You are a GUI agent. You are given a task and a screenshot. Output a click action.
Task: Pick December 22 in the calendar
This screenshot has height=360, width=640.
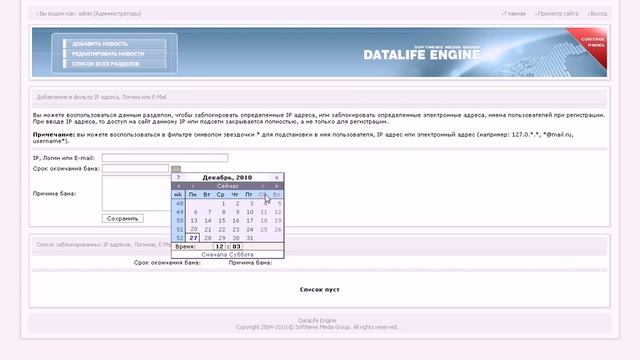pyautogui.click(x=221, y=229)
